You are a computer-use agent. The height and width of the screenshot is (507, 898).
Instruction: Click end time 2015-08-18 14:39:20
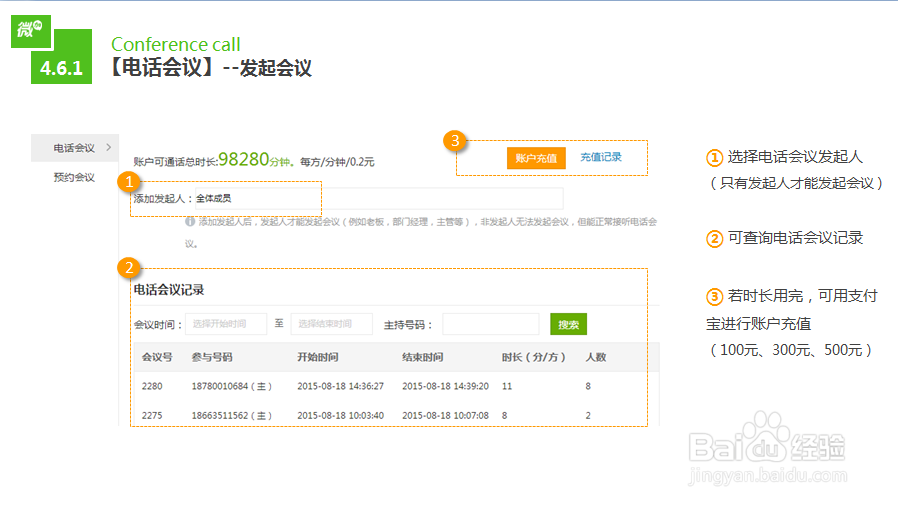pyautogui.click(x=446, y=386)
